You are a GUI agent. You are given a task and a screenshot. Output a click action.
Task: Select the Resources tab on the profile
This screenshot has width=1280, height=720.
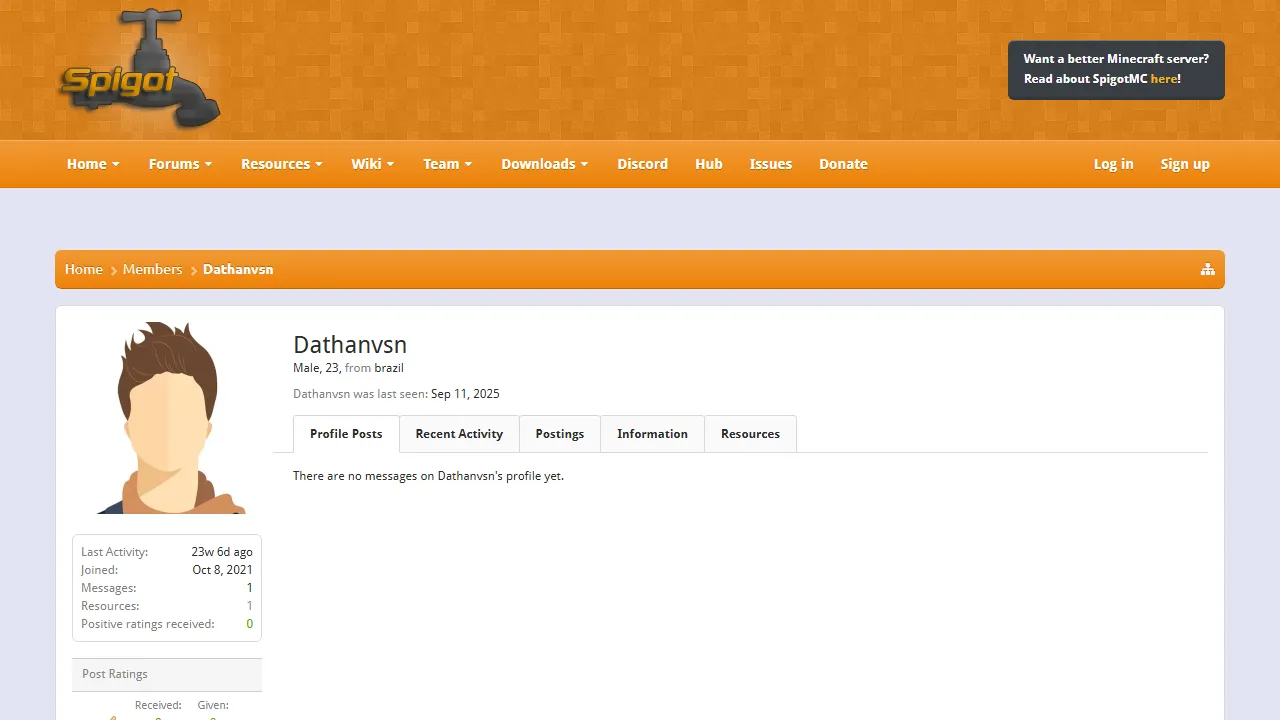point(750,434)
